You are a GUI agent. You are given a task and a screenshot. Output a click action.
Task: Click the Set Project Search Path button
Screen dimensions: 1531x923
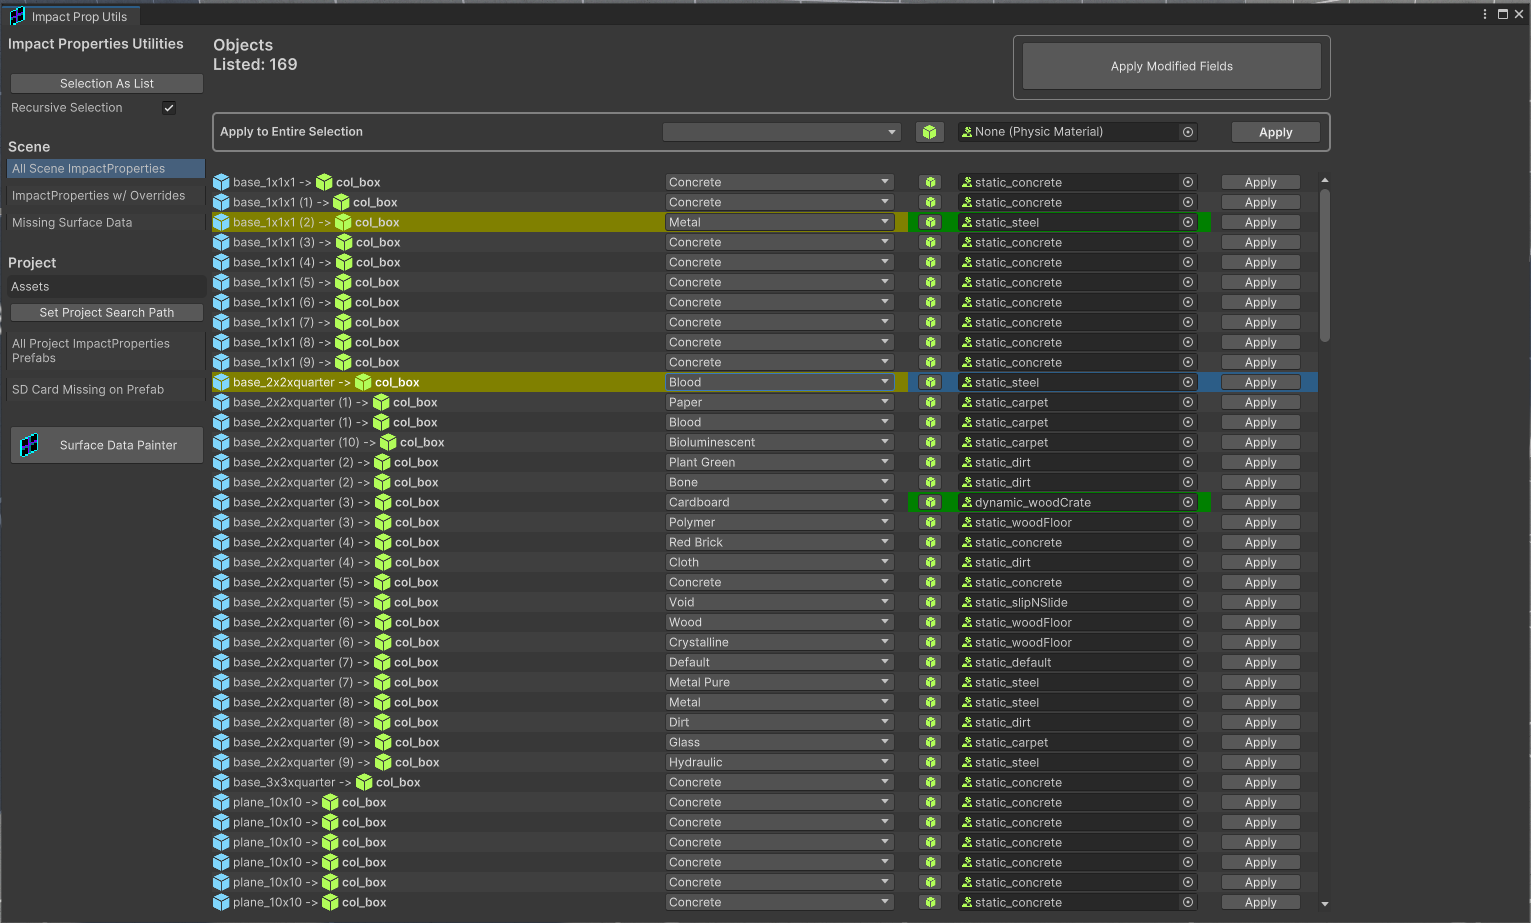coord(107,313)
